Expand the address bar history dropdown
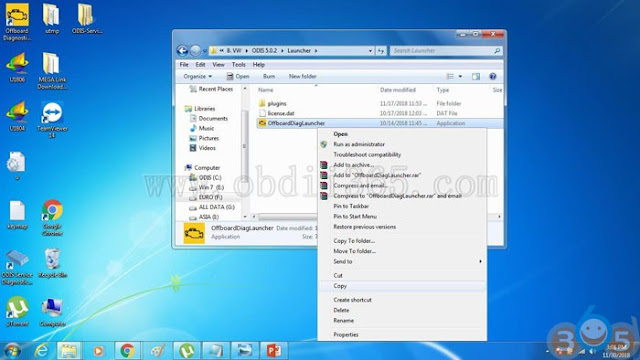640x360 pixels. [370, 51]
